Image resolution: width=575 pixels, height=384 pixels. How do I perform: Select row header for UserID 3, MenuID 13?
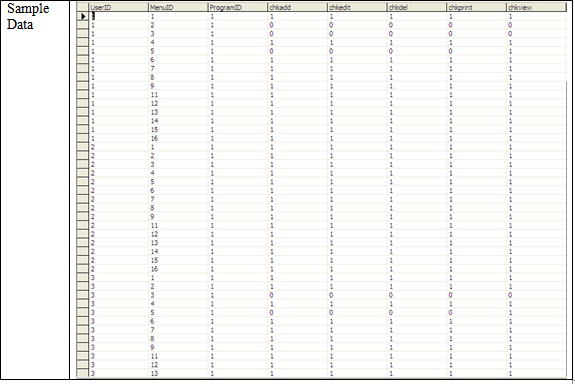pyautogui.click(x=83, y=373)
